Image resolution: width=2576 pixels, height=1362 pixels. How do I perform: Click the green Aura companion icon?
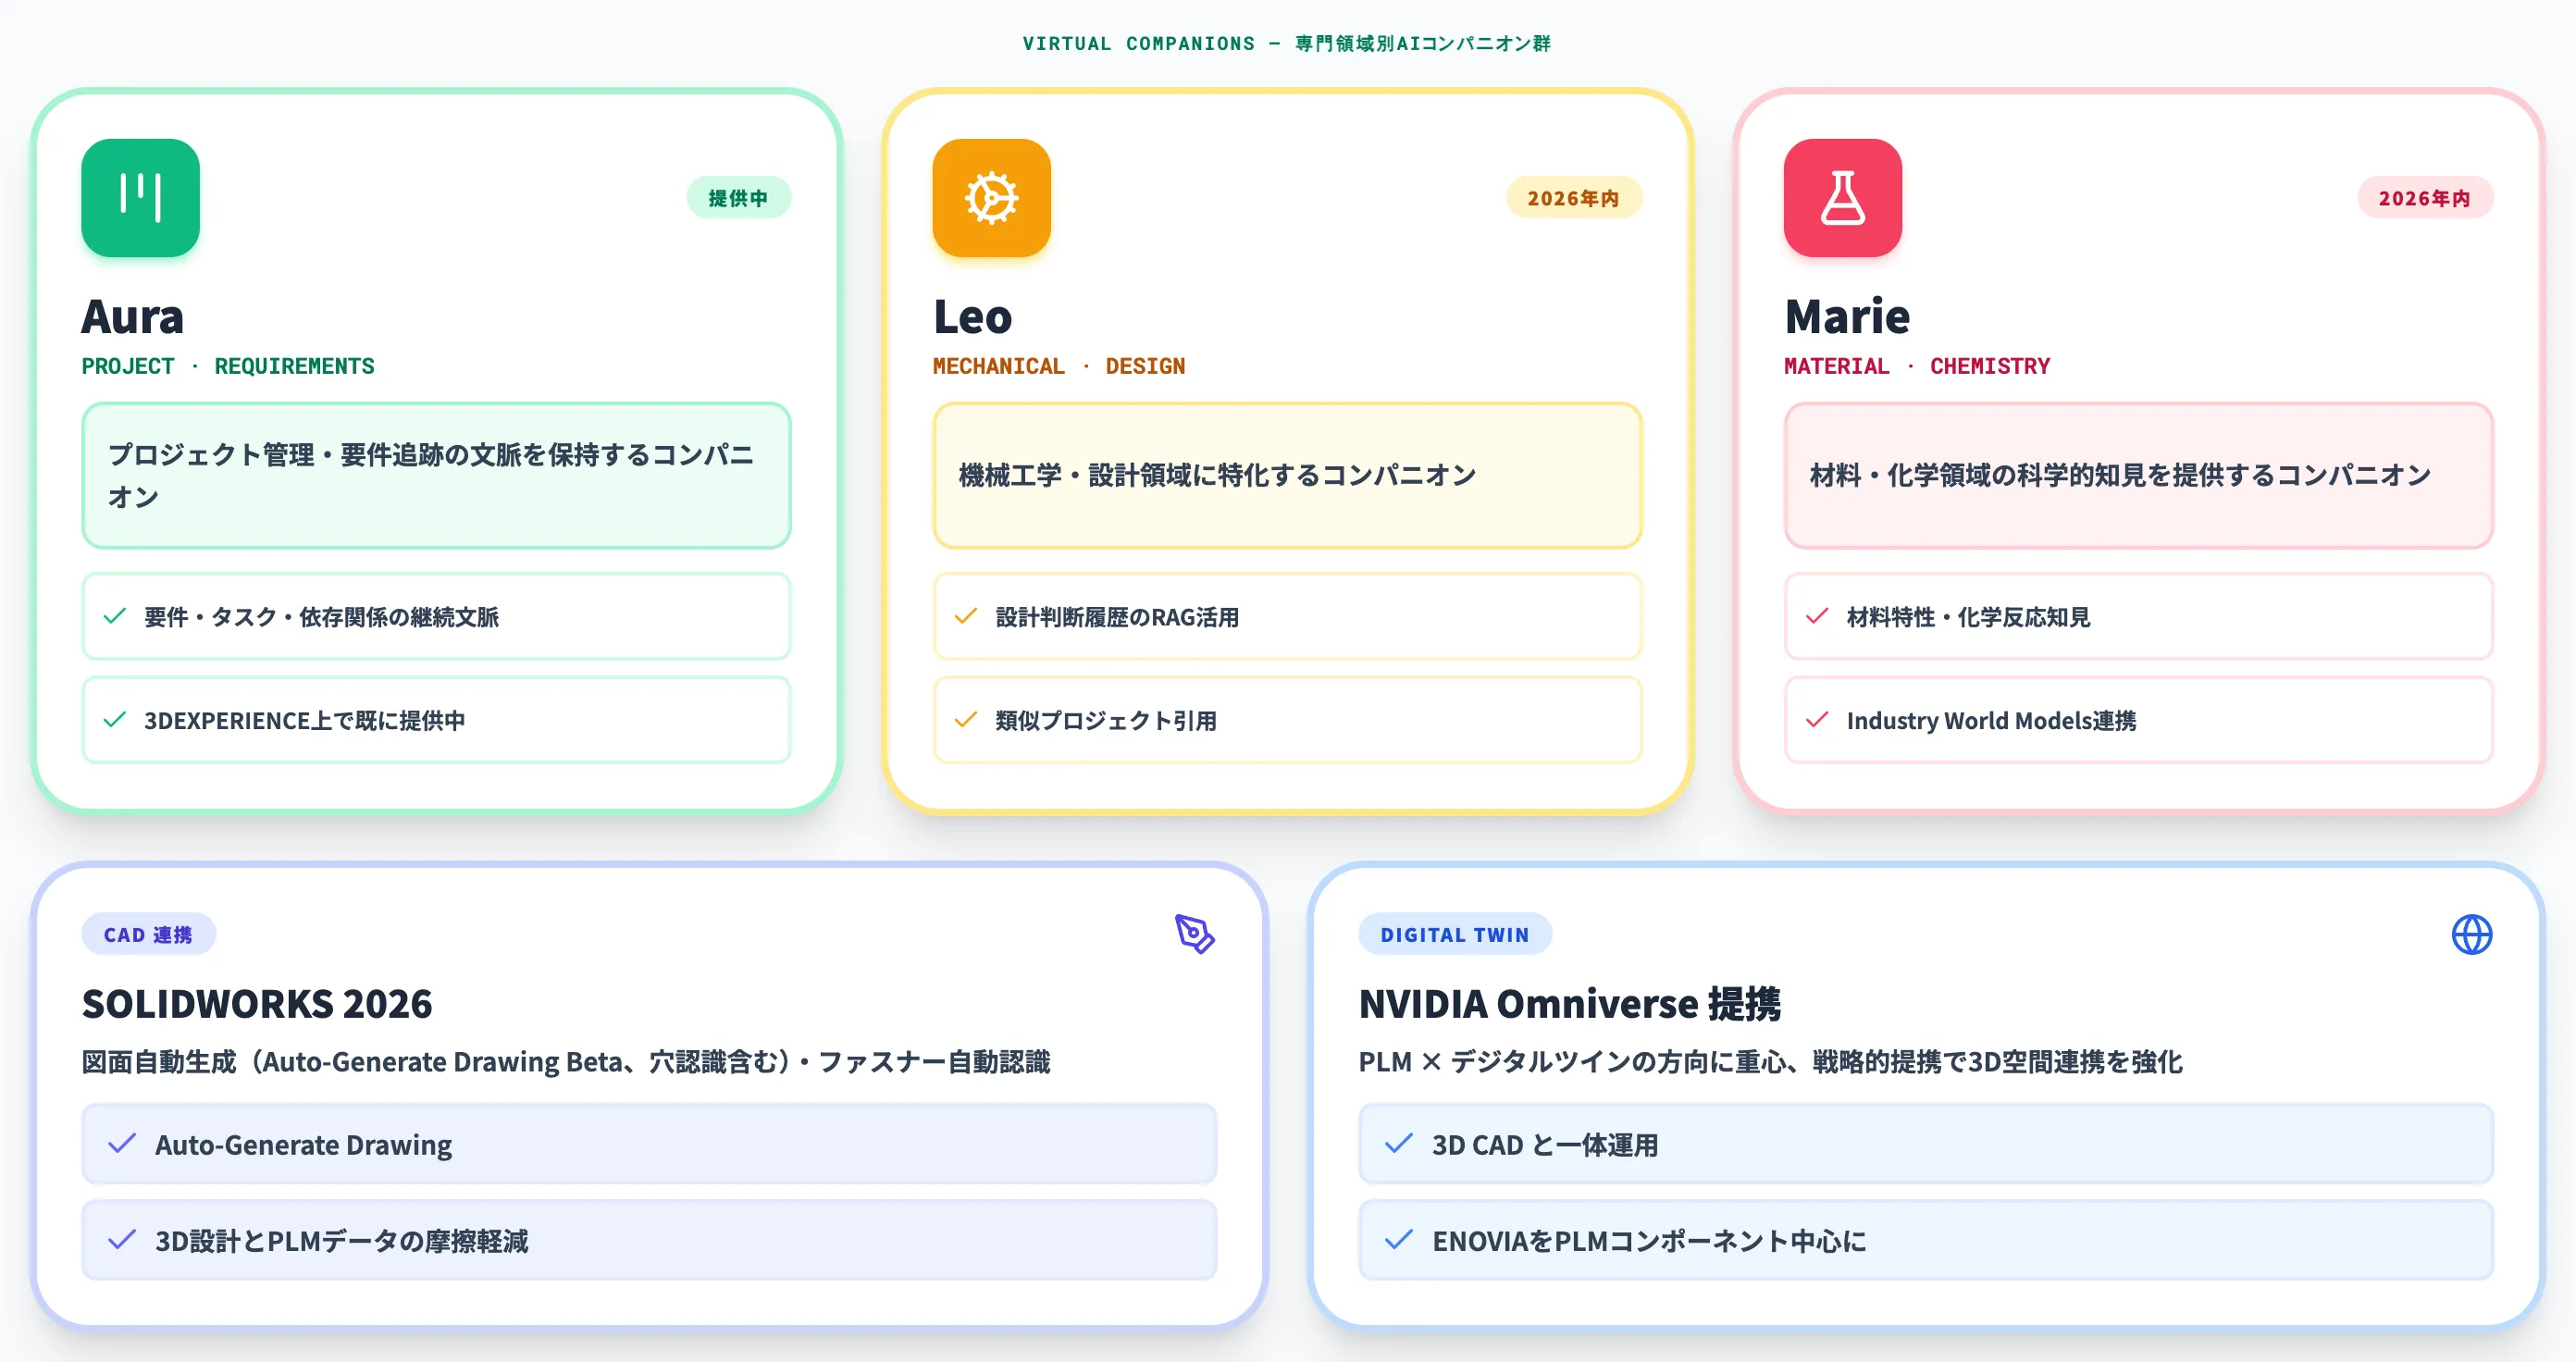pos(140,198)
